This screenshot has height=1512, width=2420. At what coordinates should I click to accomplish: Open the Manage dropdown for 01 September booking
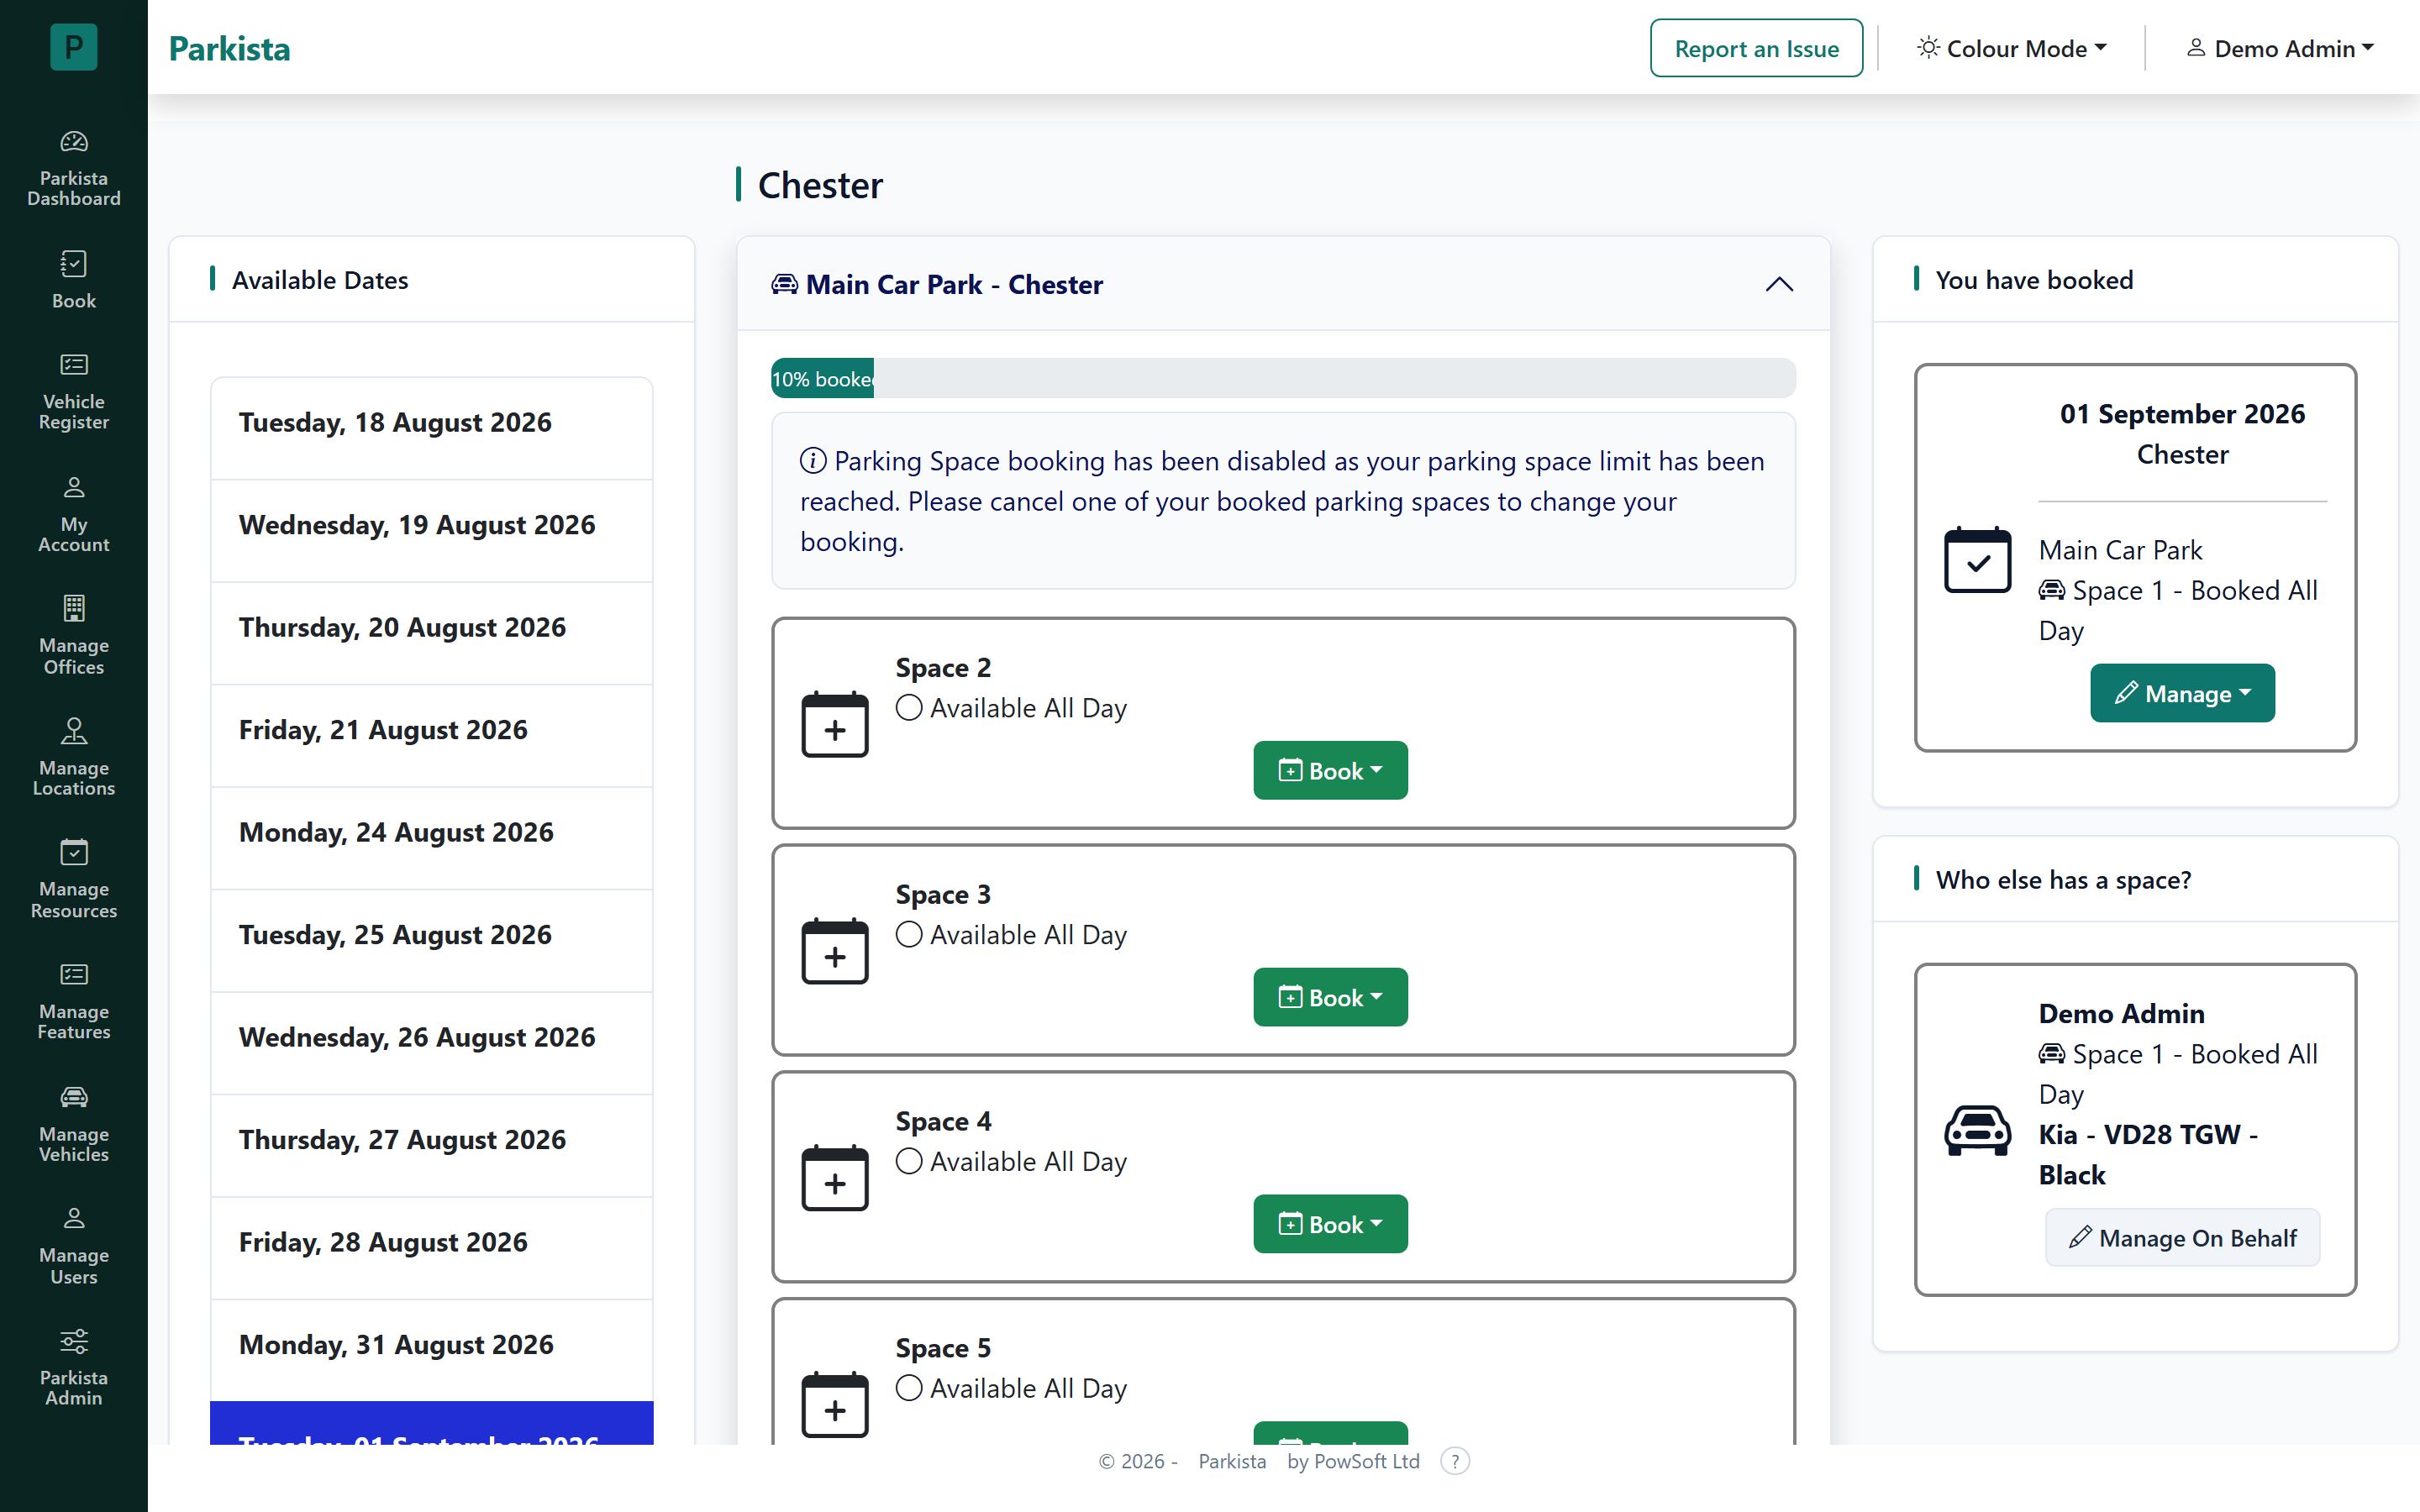2182,693
